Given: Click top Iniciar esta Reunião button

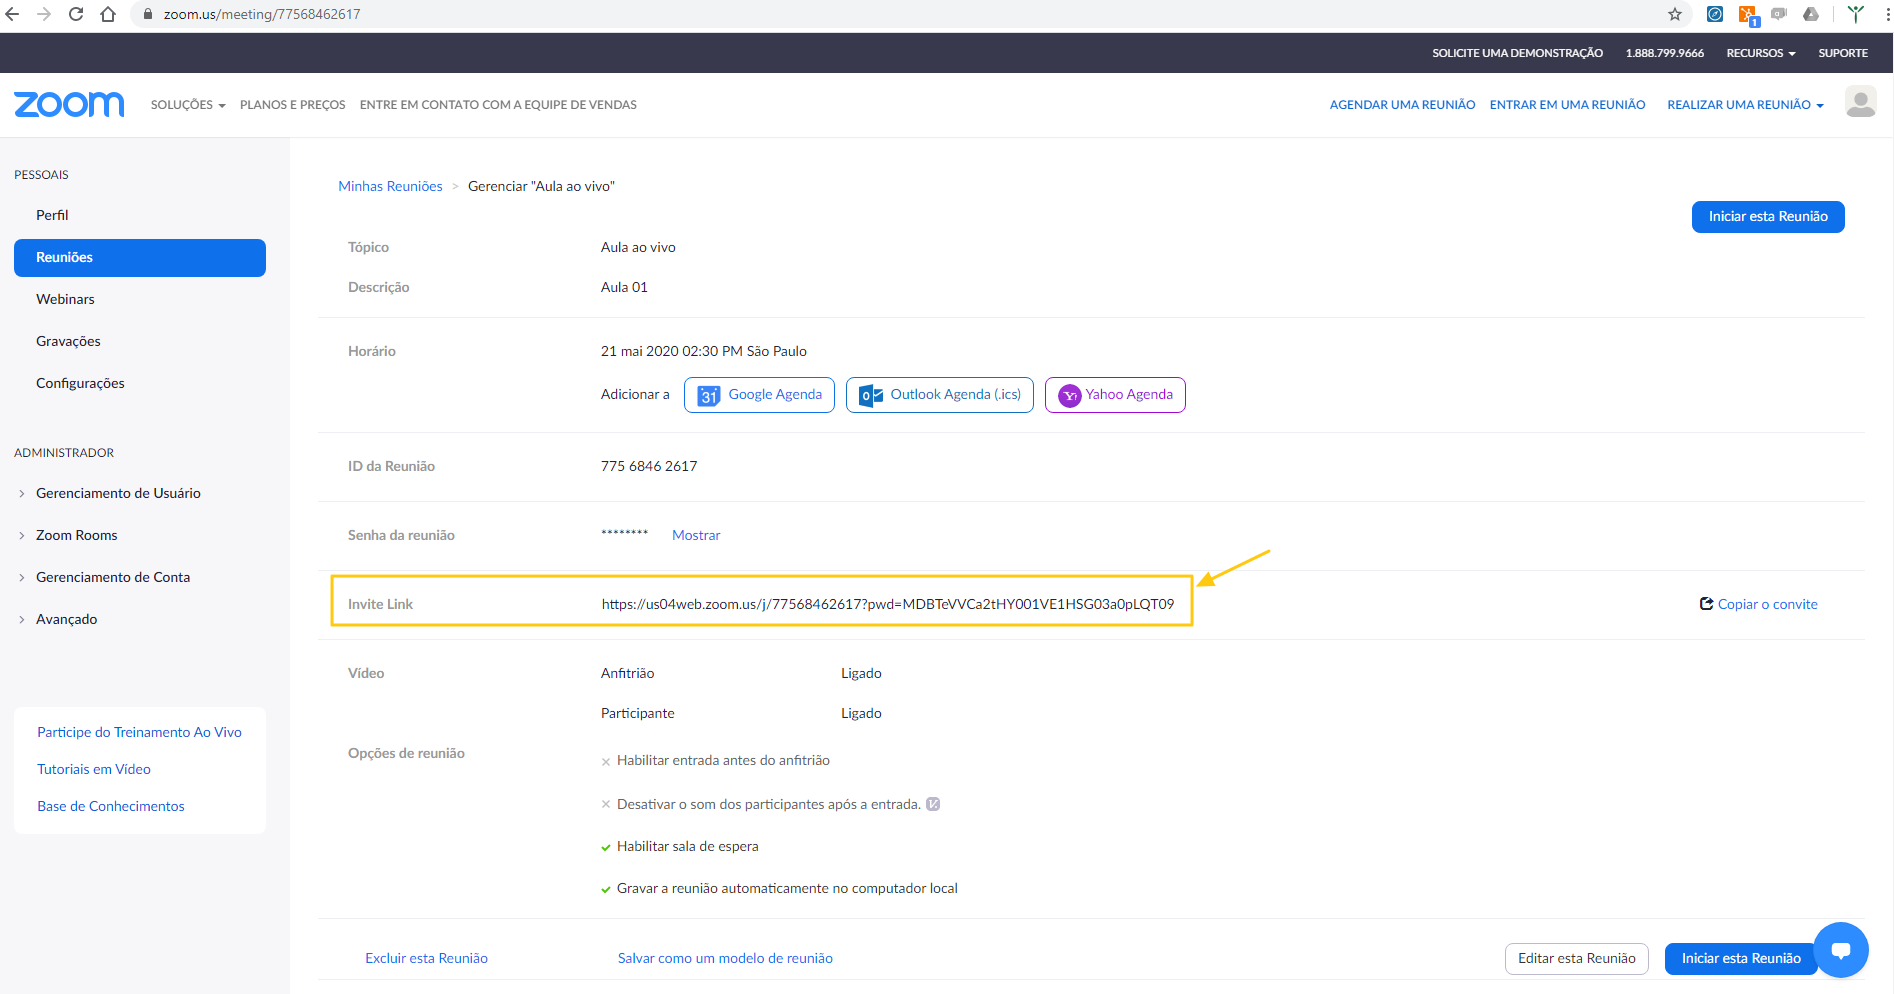Looking at the screenshot, I should coord(1768,217).
